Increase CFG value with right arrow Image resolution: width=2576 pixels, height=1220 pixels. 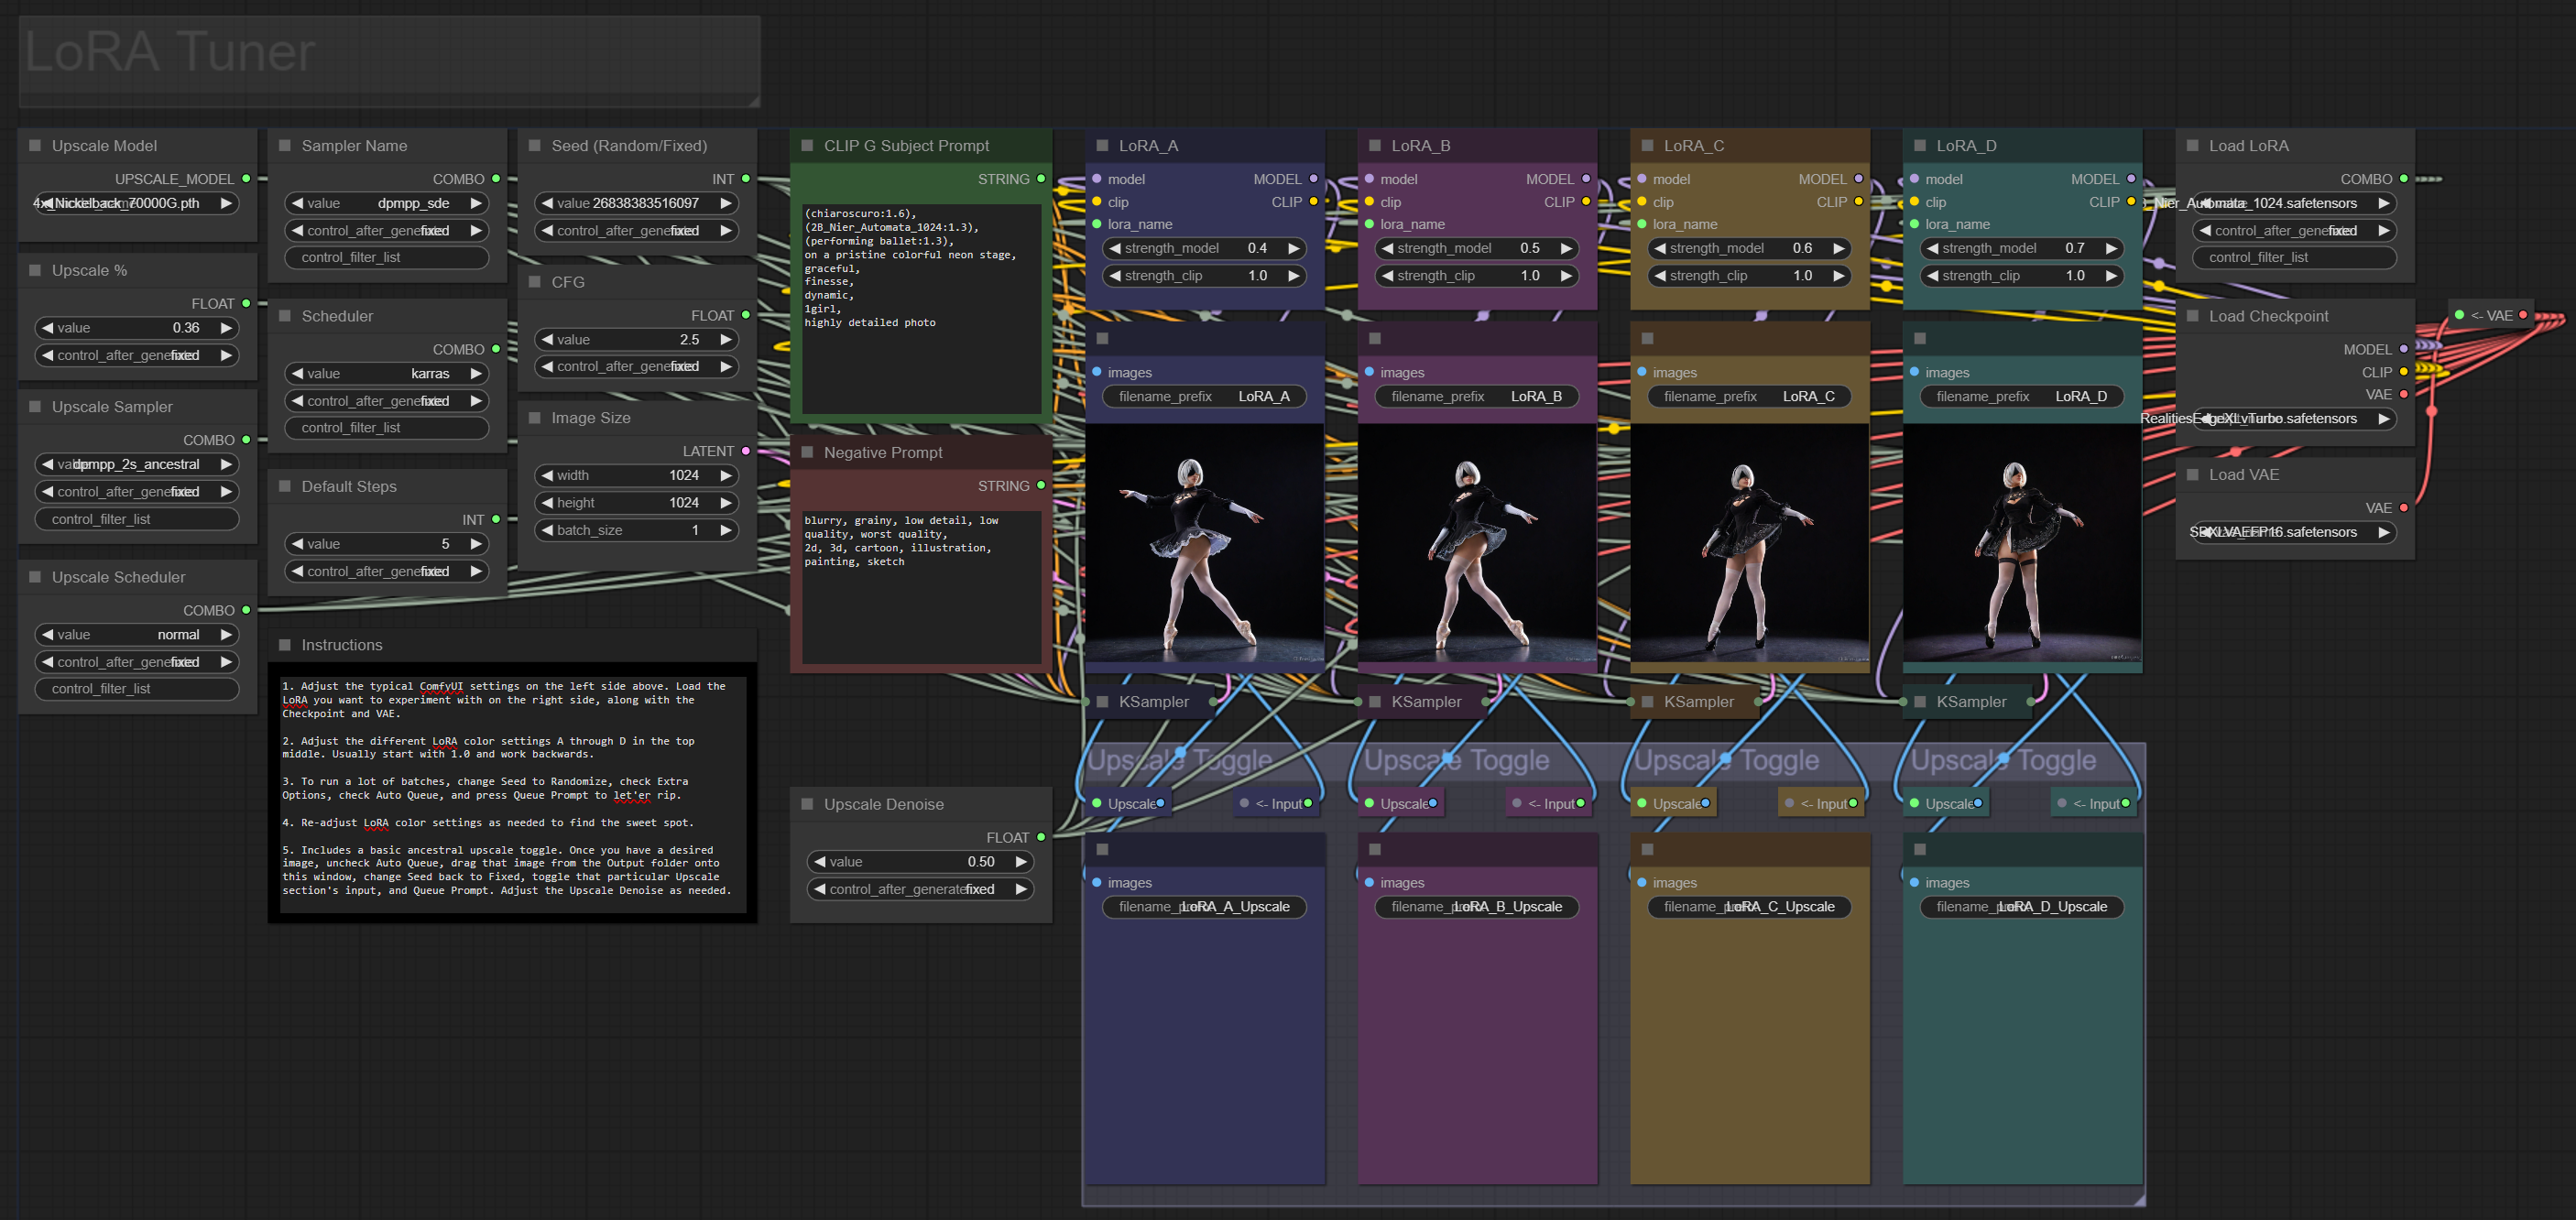coord(725,340)
